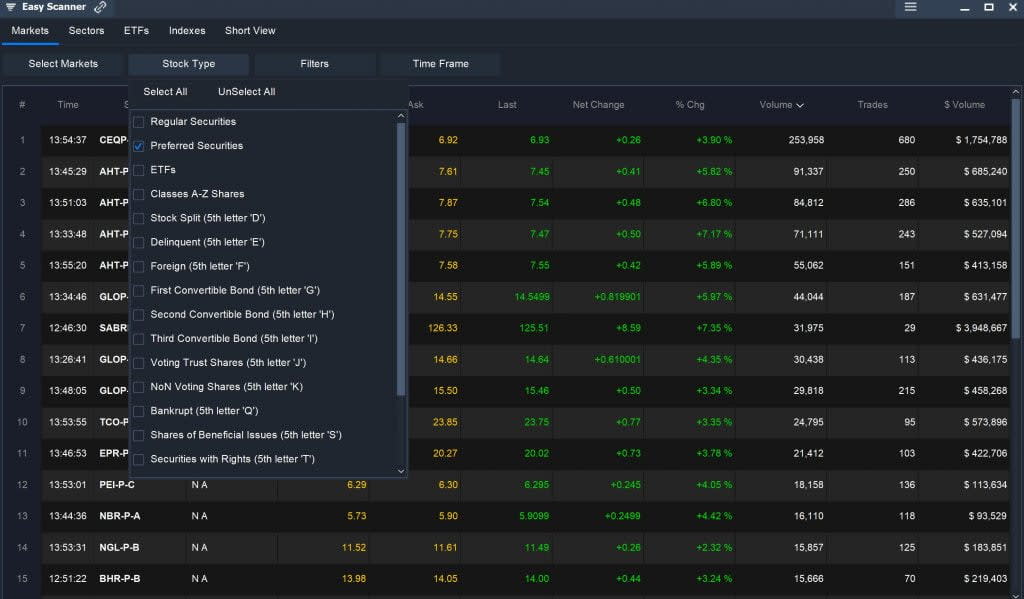Switch to the Sectors tab
1024x599 pixels.
pos(86,30)
